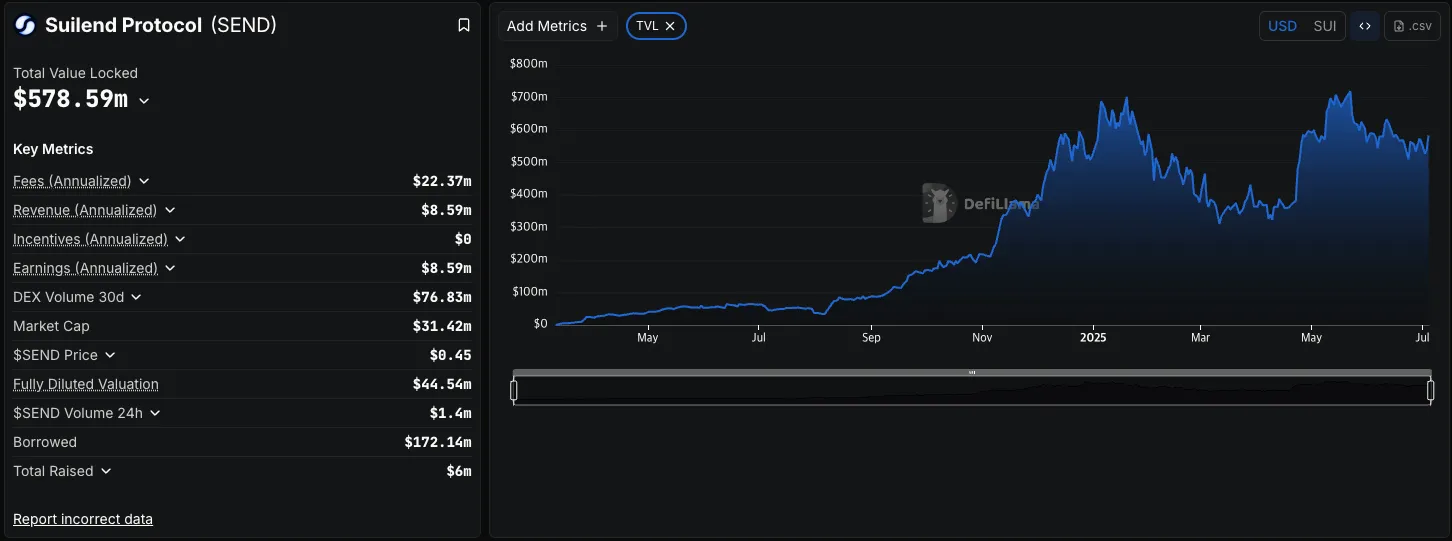Download chart data as .csv
Screen dimensions: 1452x541
pos(1412,26)
